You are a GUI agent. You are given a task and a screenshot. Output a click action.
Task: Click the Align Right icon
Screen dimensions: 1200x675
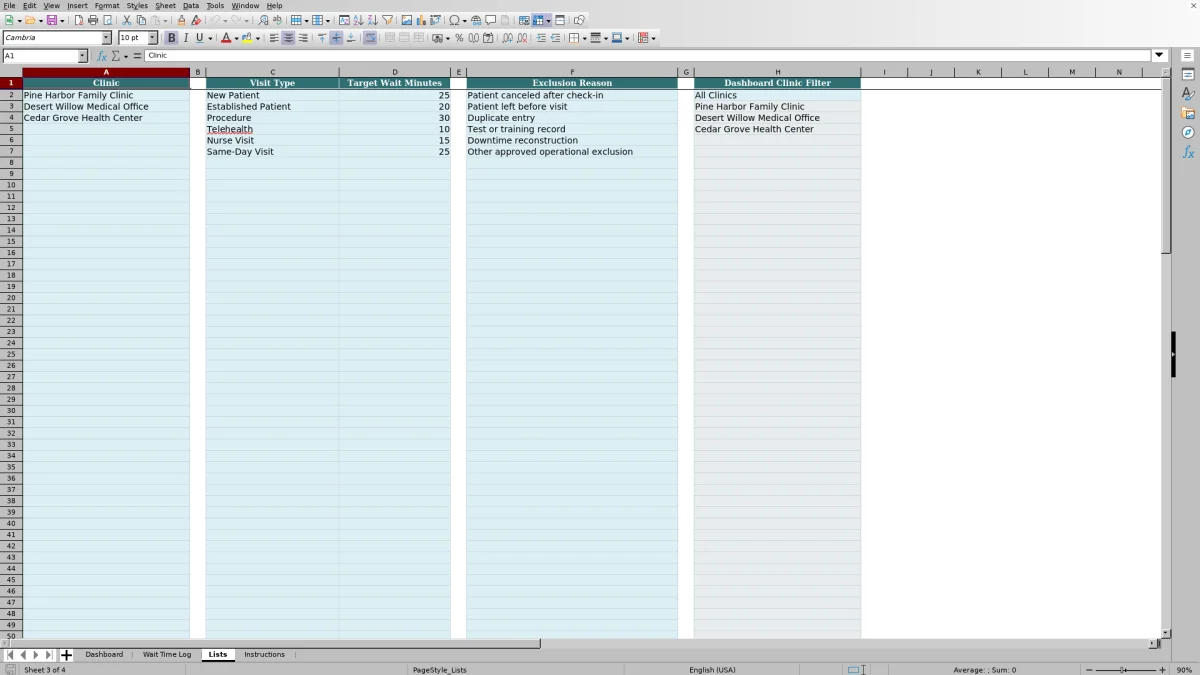point(303,38)
